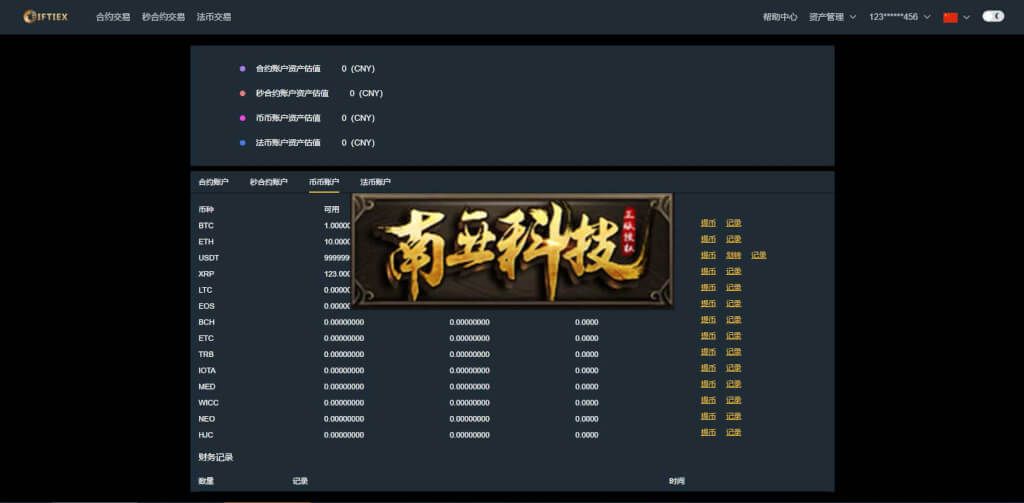
Task: Switch to the 合约账户 tab
Action: pos(214,182)
